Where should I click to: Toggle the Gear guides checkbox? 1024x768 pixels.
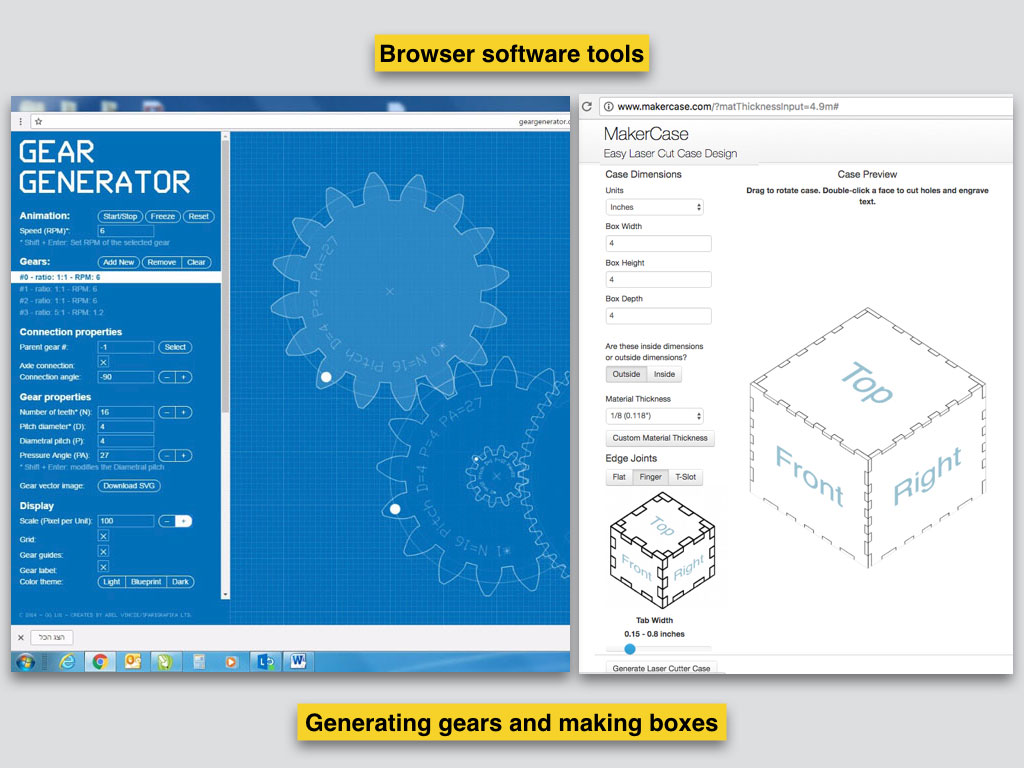103,552
